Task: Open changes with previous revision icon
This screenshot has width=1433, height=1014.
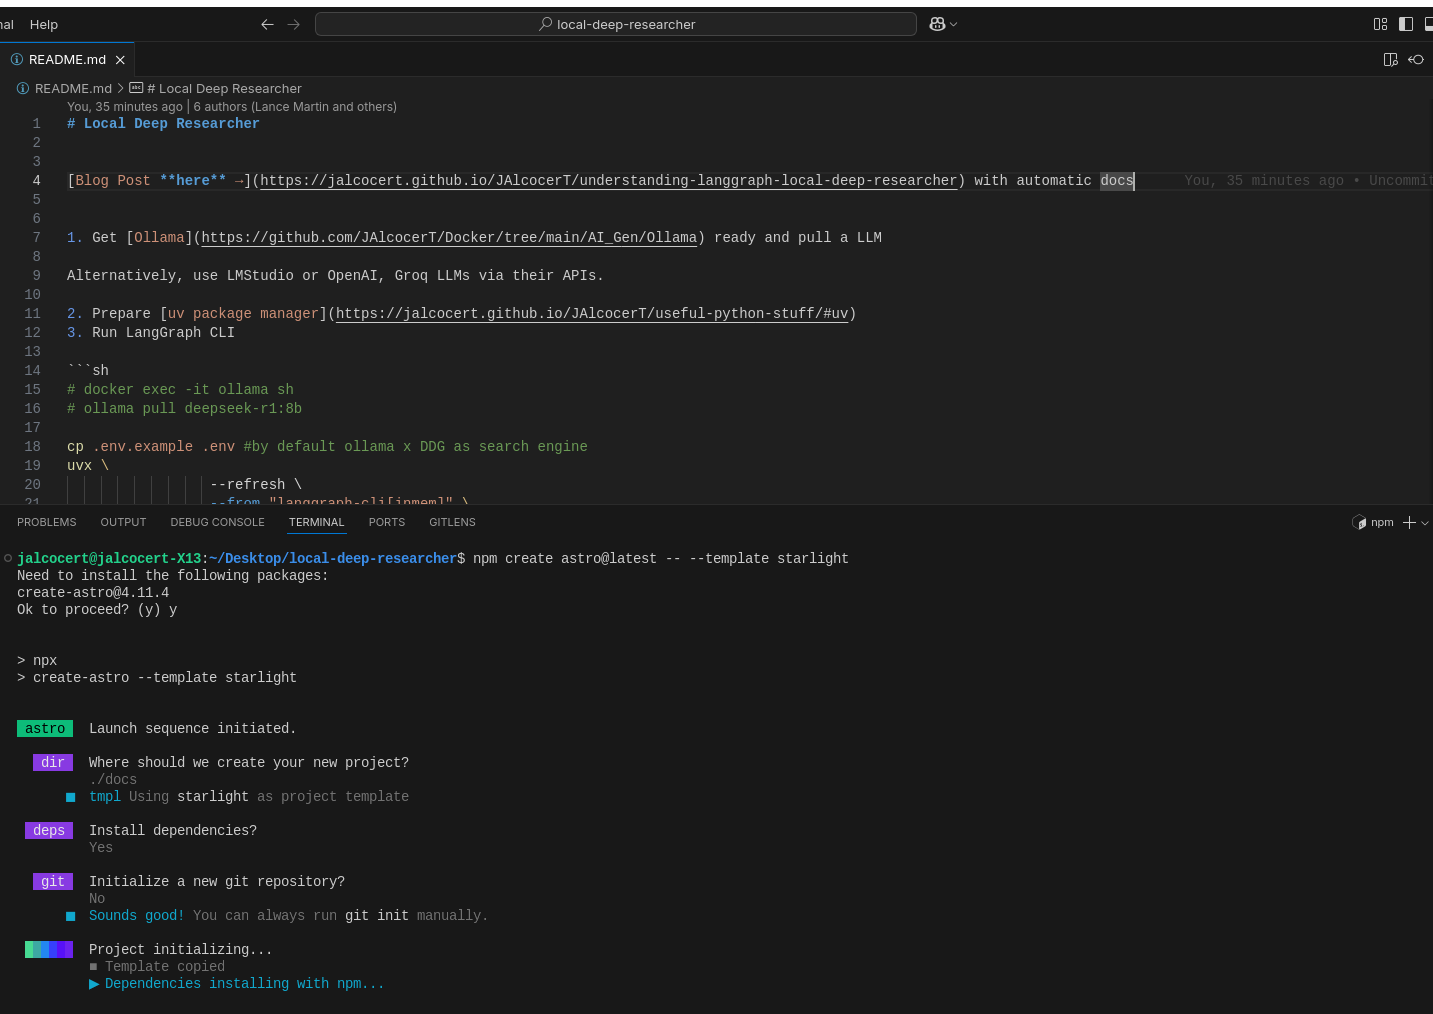Action: click(1416, 60)
